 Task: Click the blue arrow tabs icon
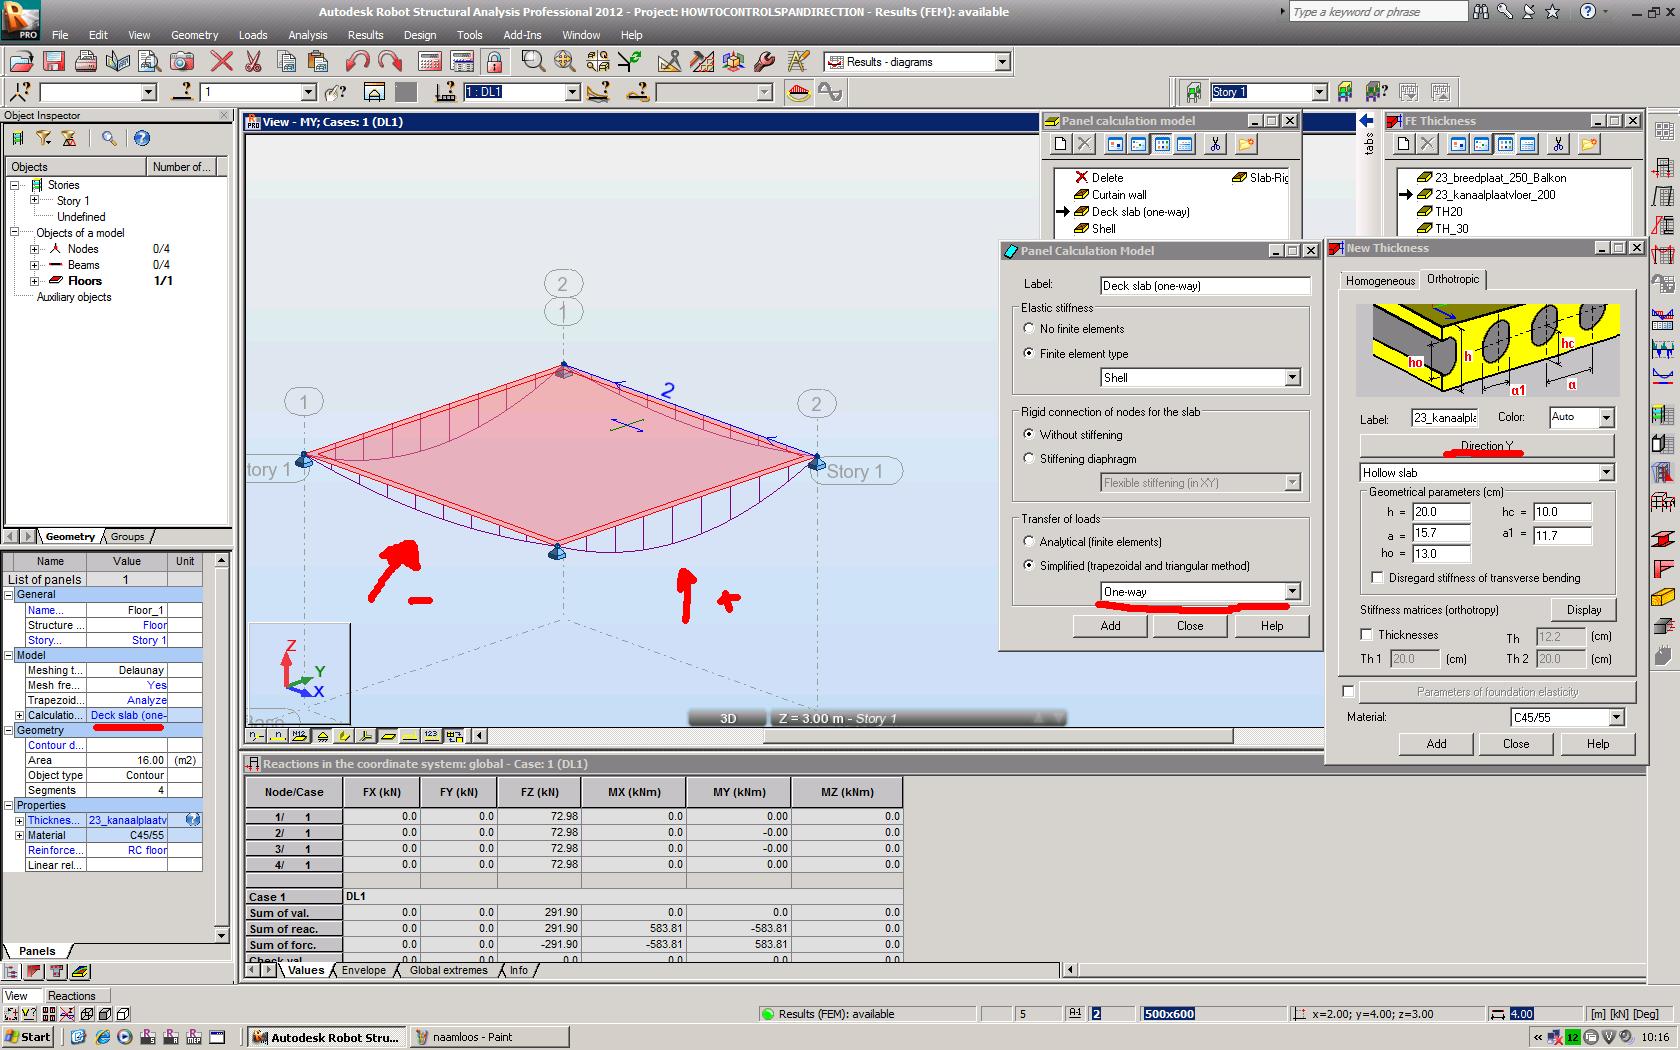point(1367,121)
